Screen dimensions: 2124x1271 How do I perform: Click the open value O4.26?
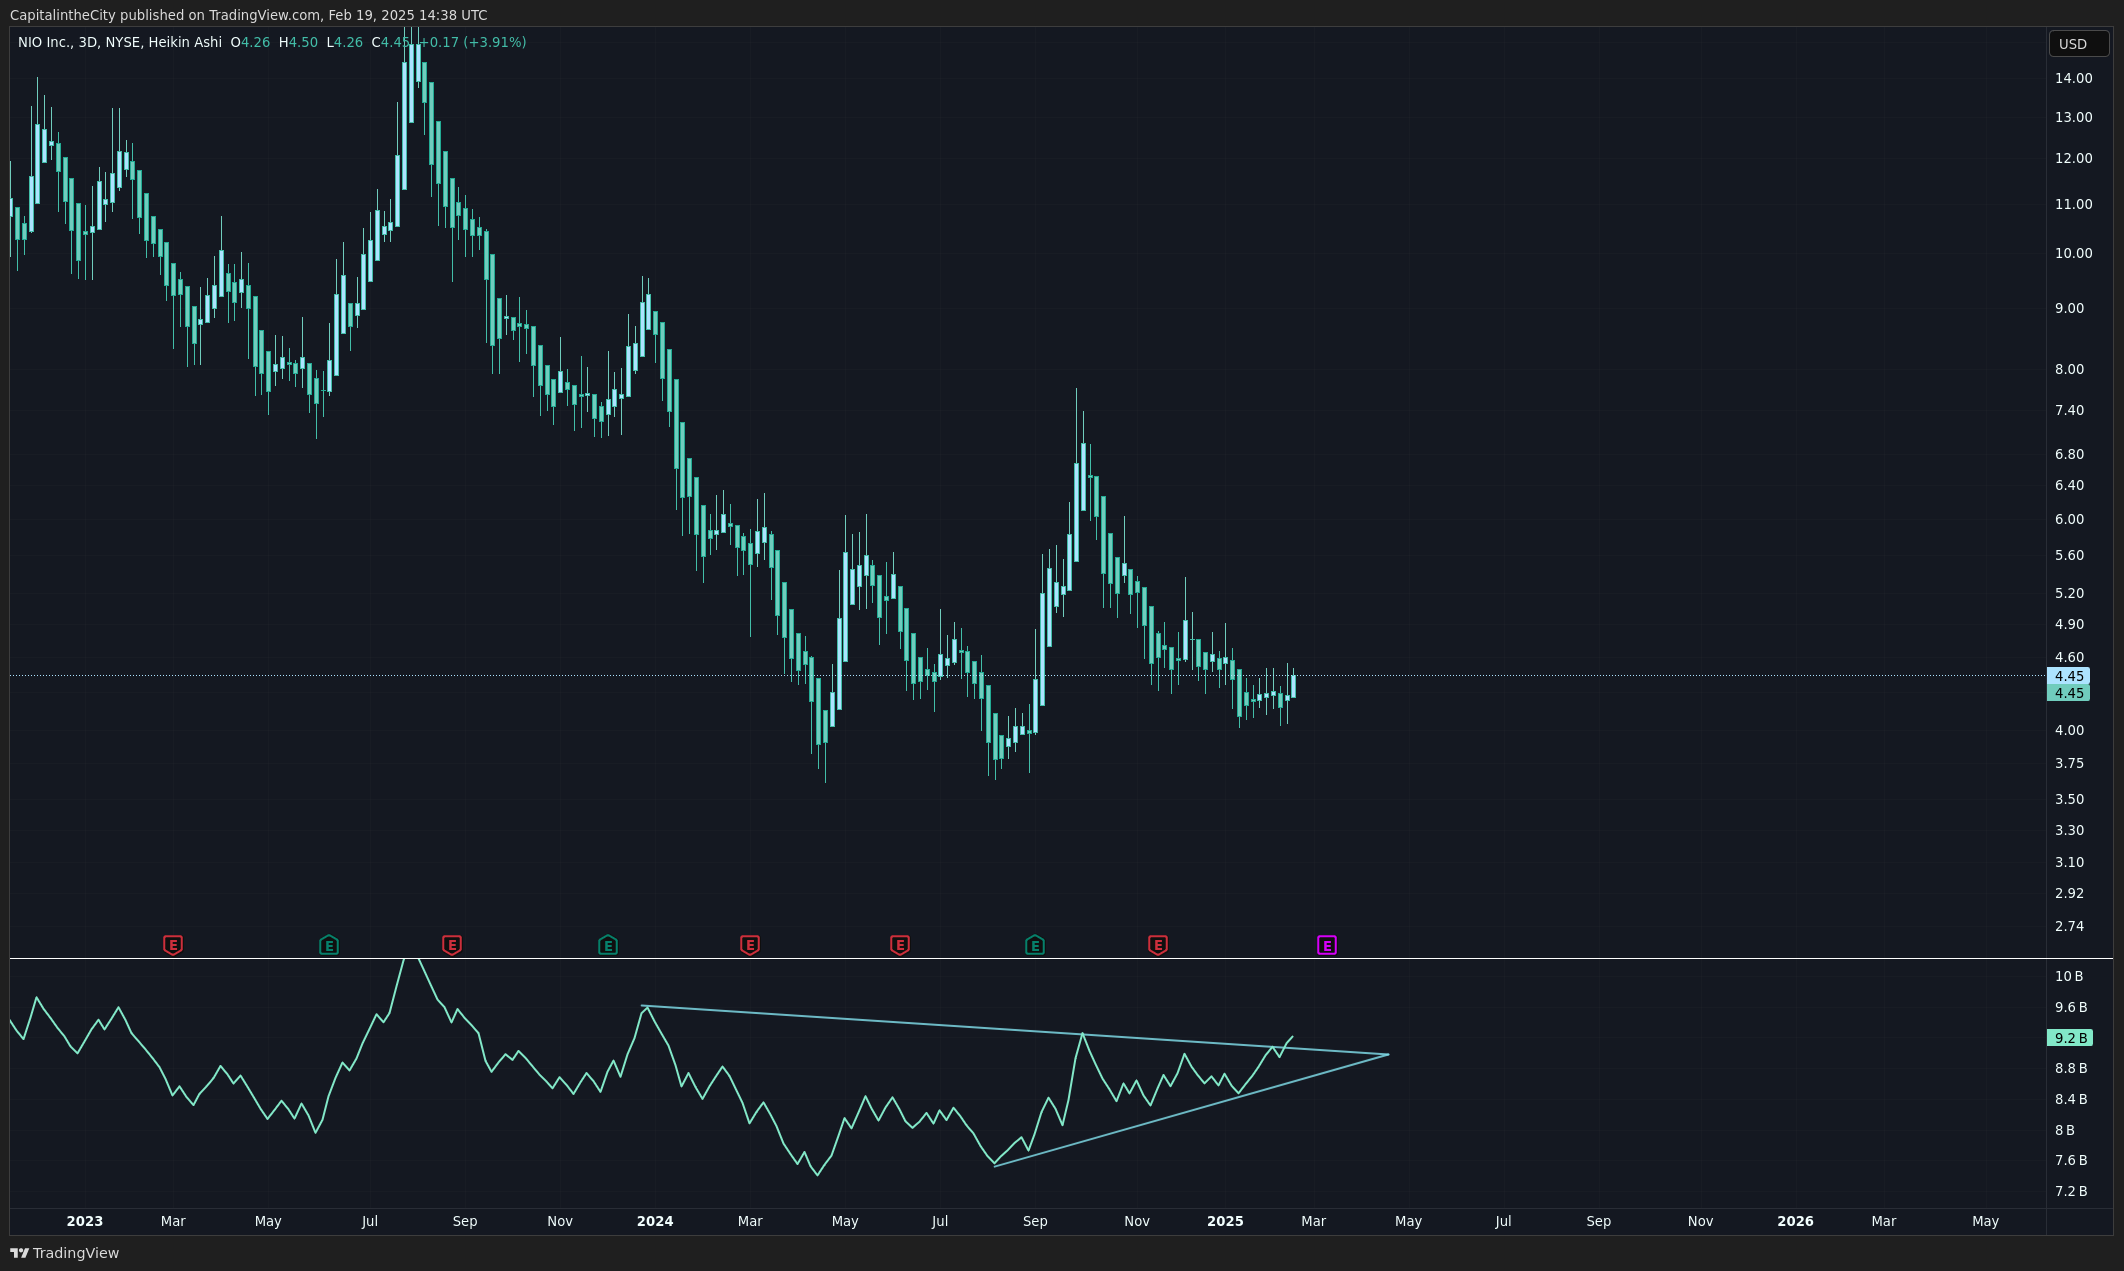(250, 42)
